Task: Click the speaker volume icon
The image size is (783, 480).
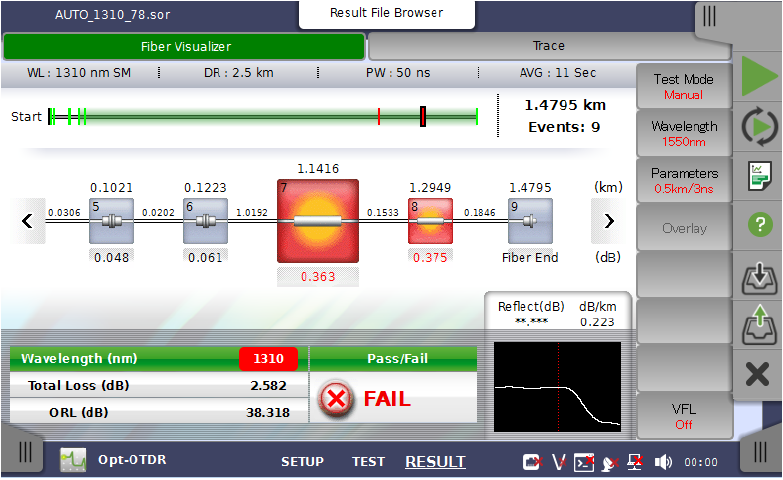Action: coord(663,462)
